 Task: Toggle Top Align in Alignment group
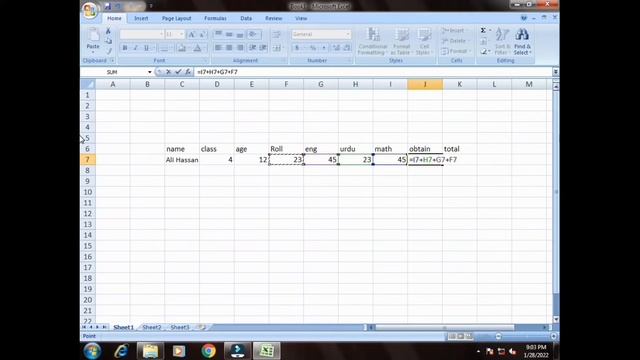tap(218, 34)
